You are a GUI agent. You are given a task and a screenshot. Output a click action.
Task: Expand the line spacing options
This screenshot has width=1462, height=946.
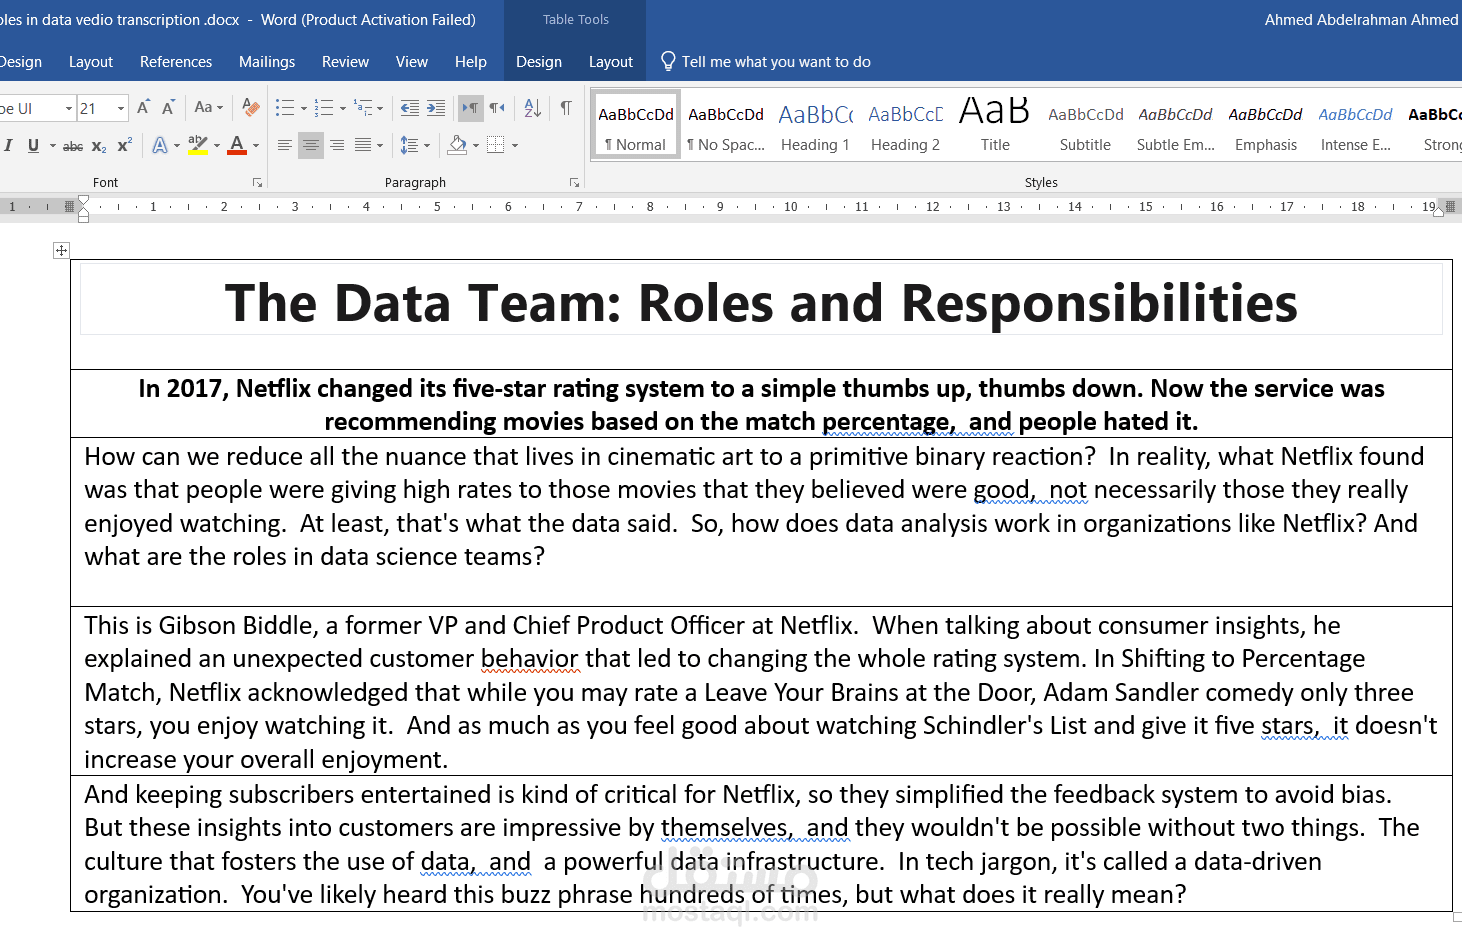click(415, 146)
